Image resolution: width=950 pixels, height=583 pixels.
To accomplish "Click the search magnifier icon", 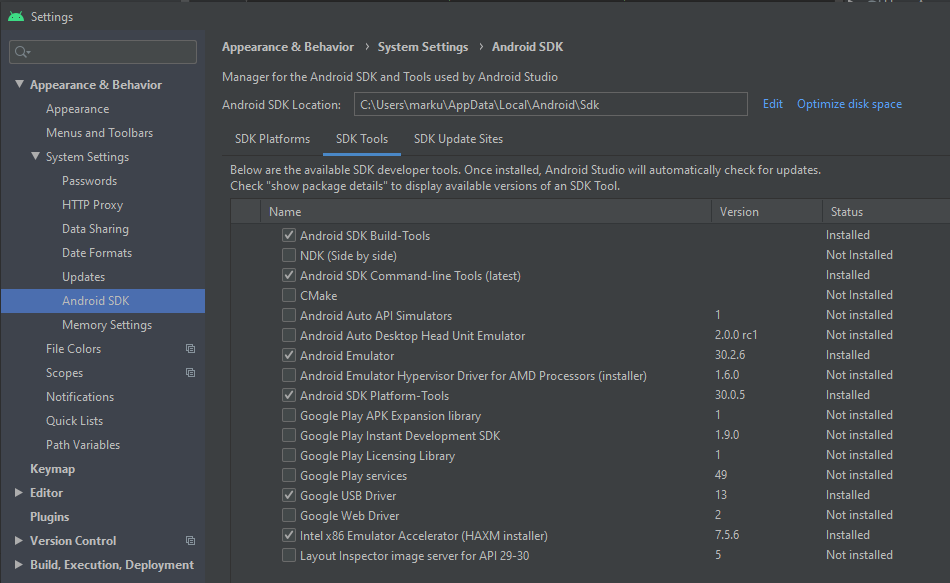I will pyautogui.click(x=22, y=52).
